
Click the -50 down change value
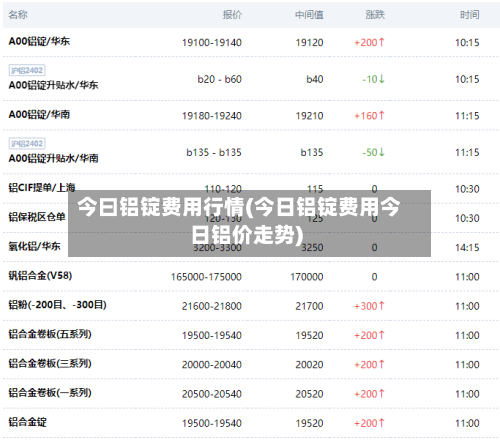(x=373, y=153)
